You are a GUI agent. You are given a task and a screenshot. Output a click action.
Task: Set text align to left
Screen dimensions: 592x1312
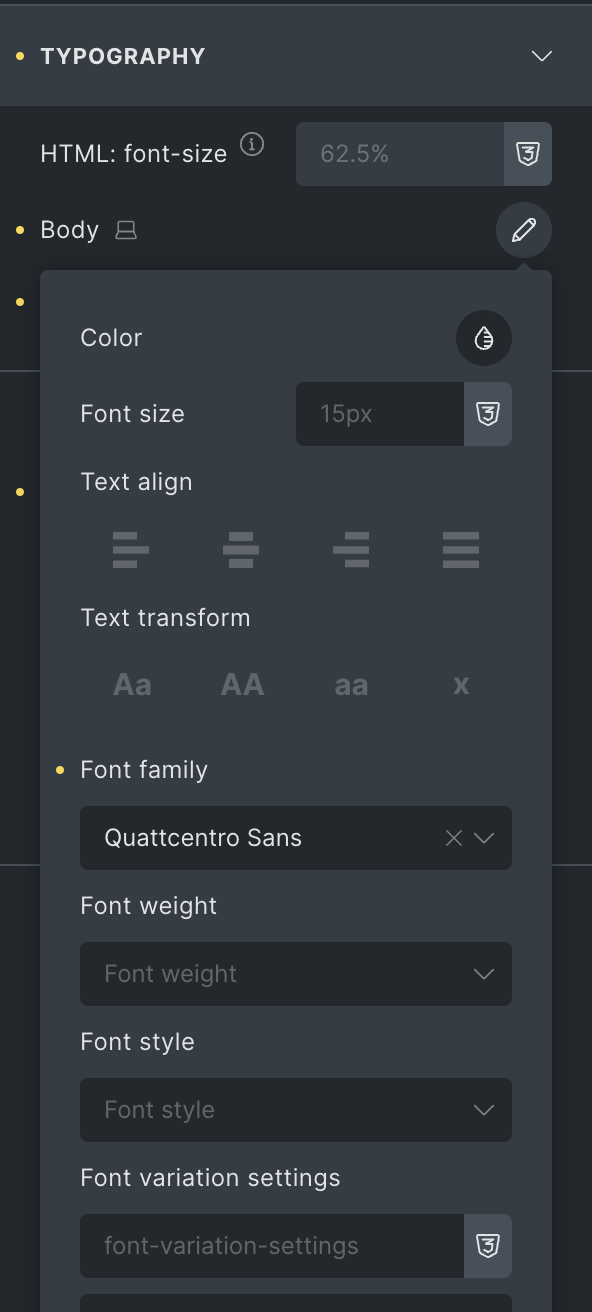(131, 550)
